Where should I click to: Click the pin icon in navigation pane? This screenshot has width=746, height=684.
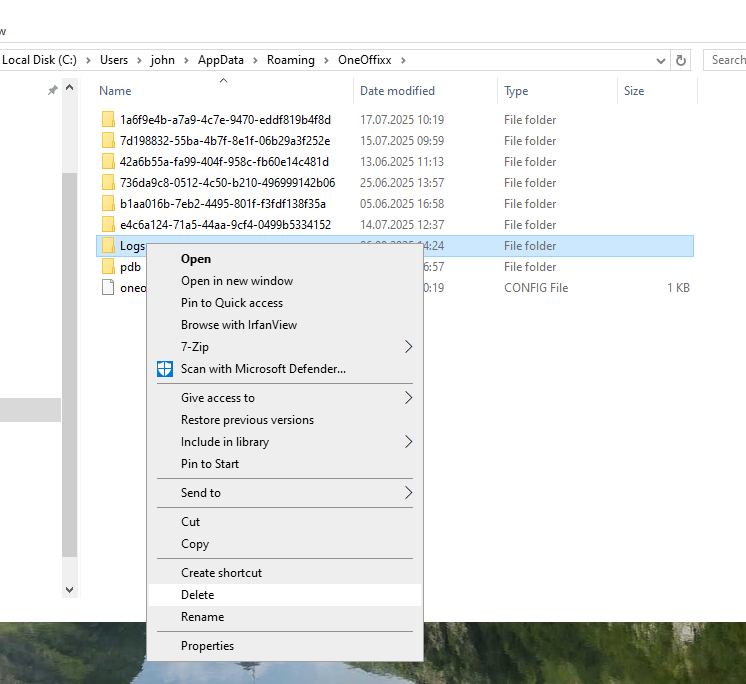[x=52, y=90]
